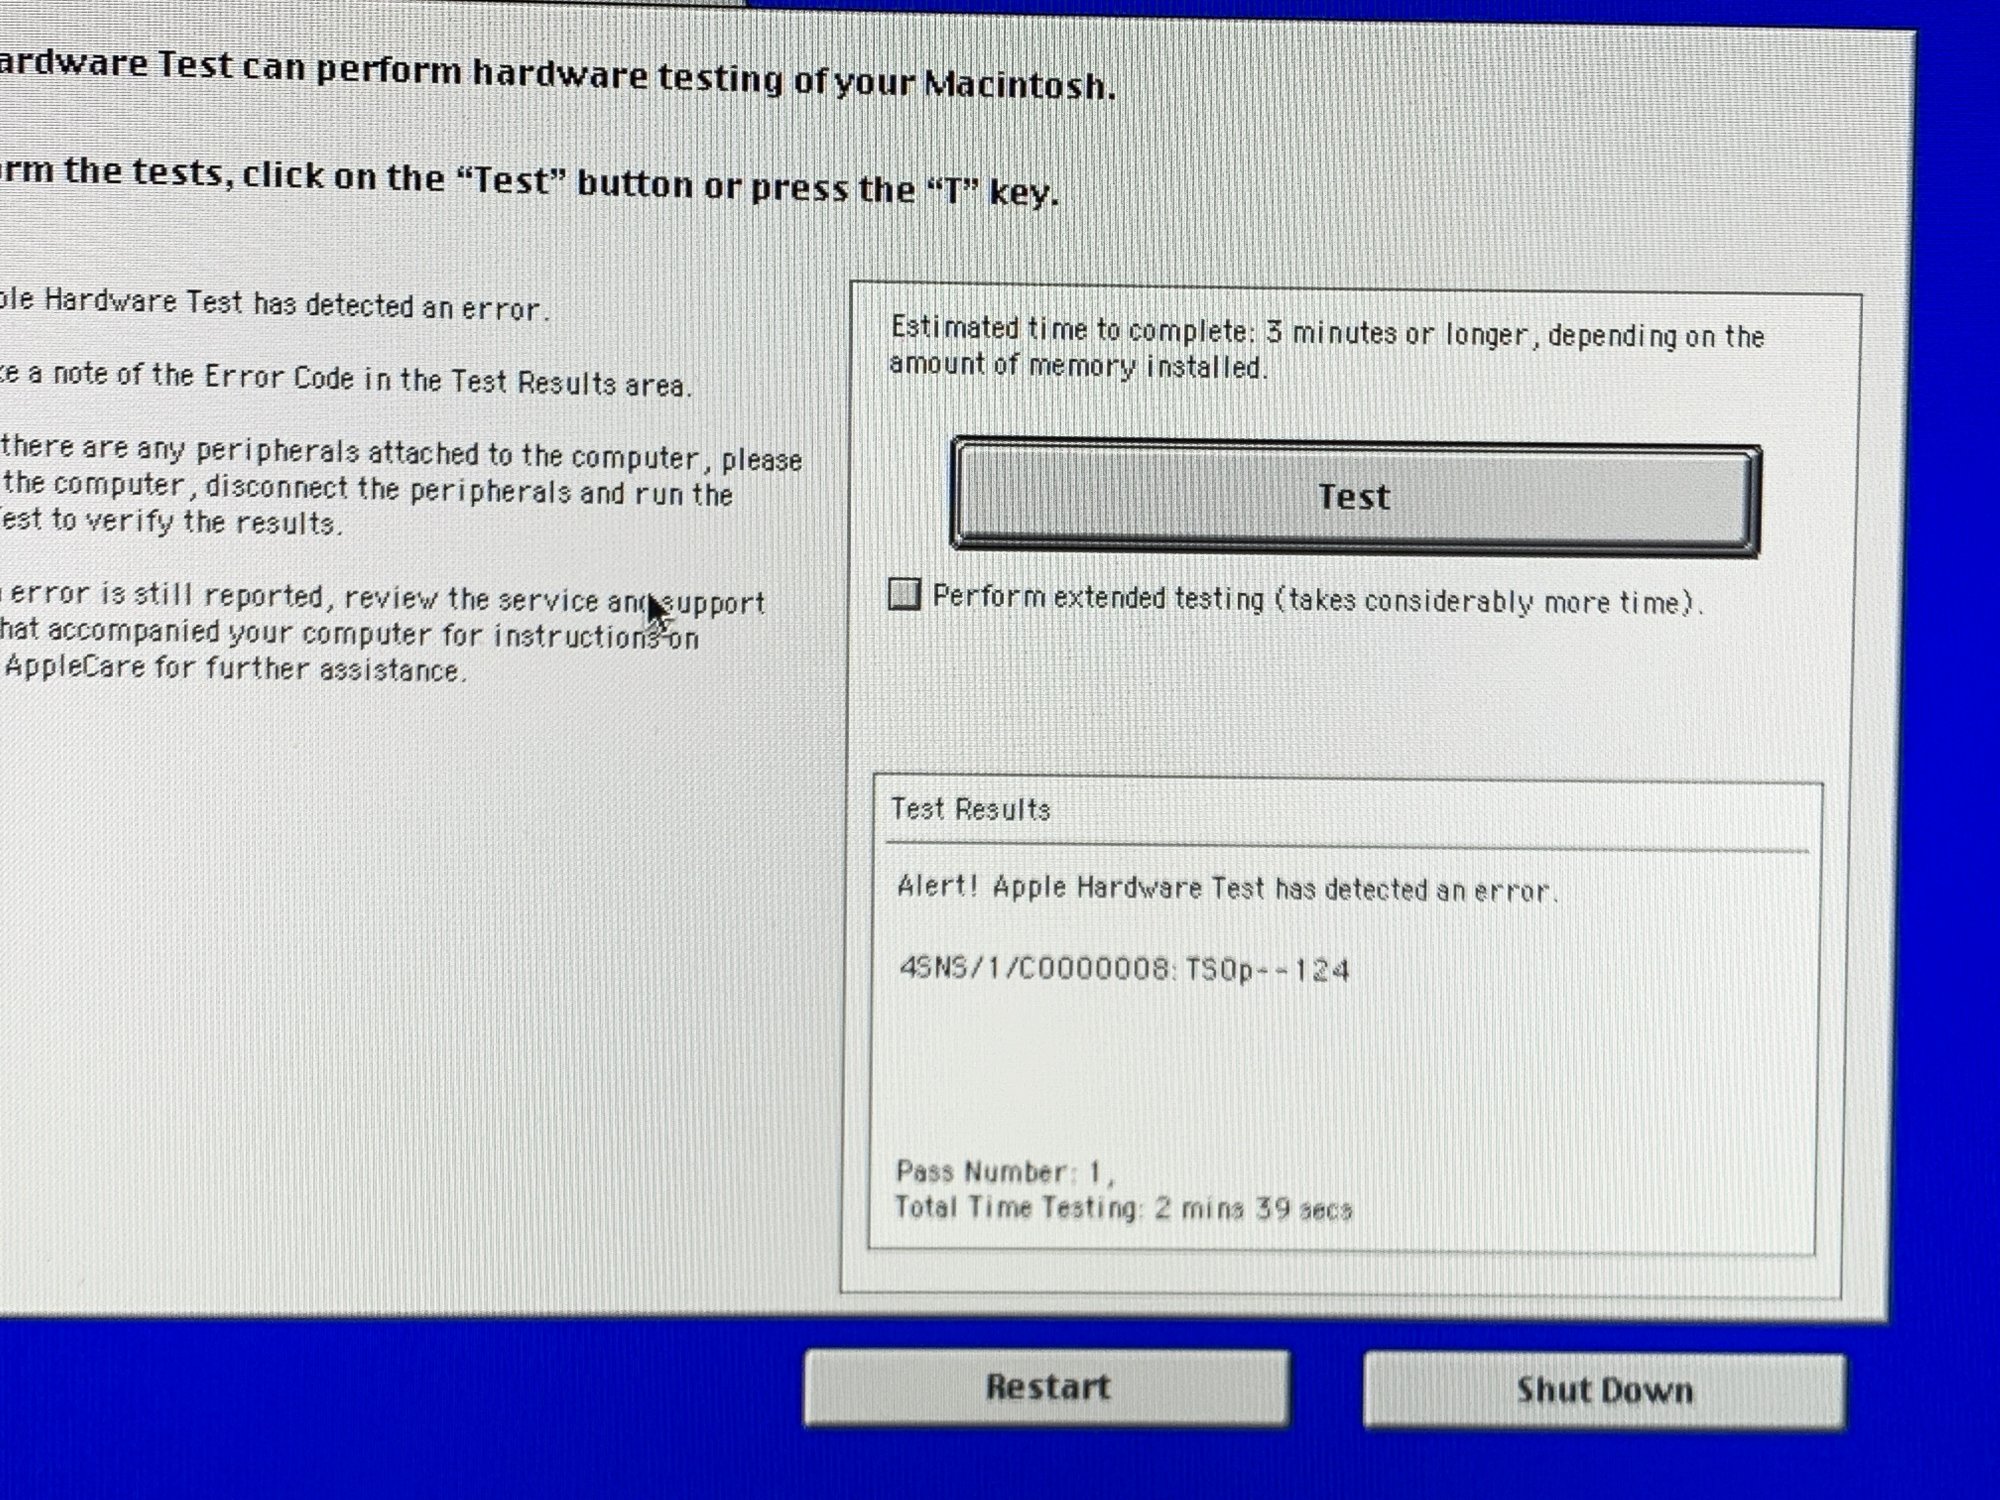
Task: Enable the Perform extended testing checkbox
Action: [x=904, y=594]
